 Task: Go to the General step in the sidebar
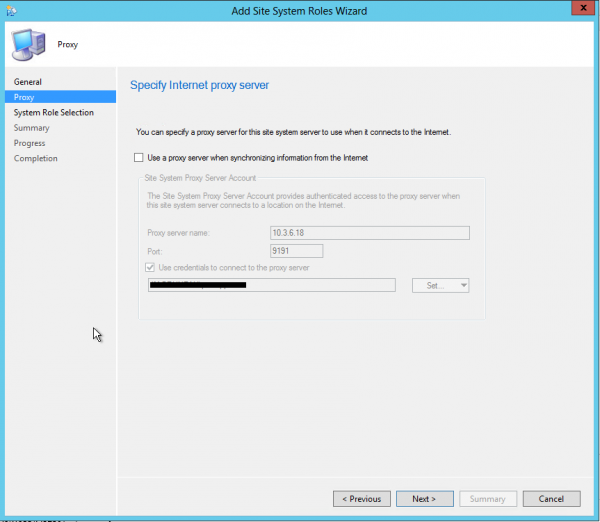pyautogui.click(x=28, y=82)
